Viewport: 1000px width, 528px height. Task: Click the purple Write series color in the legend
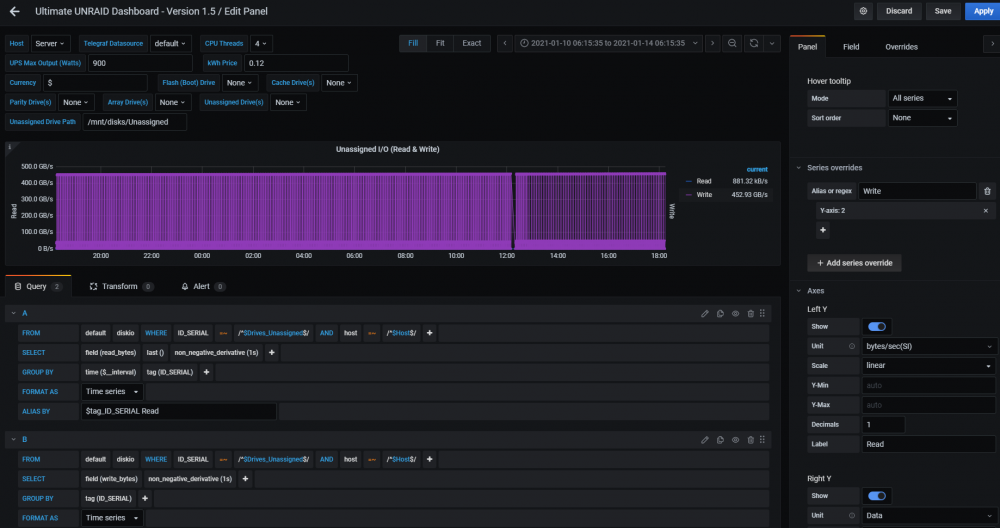(x=688, y=194)
